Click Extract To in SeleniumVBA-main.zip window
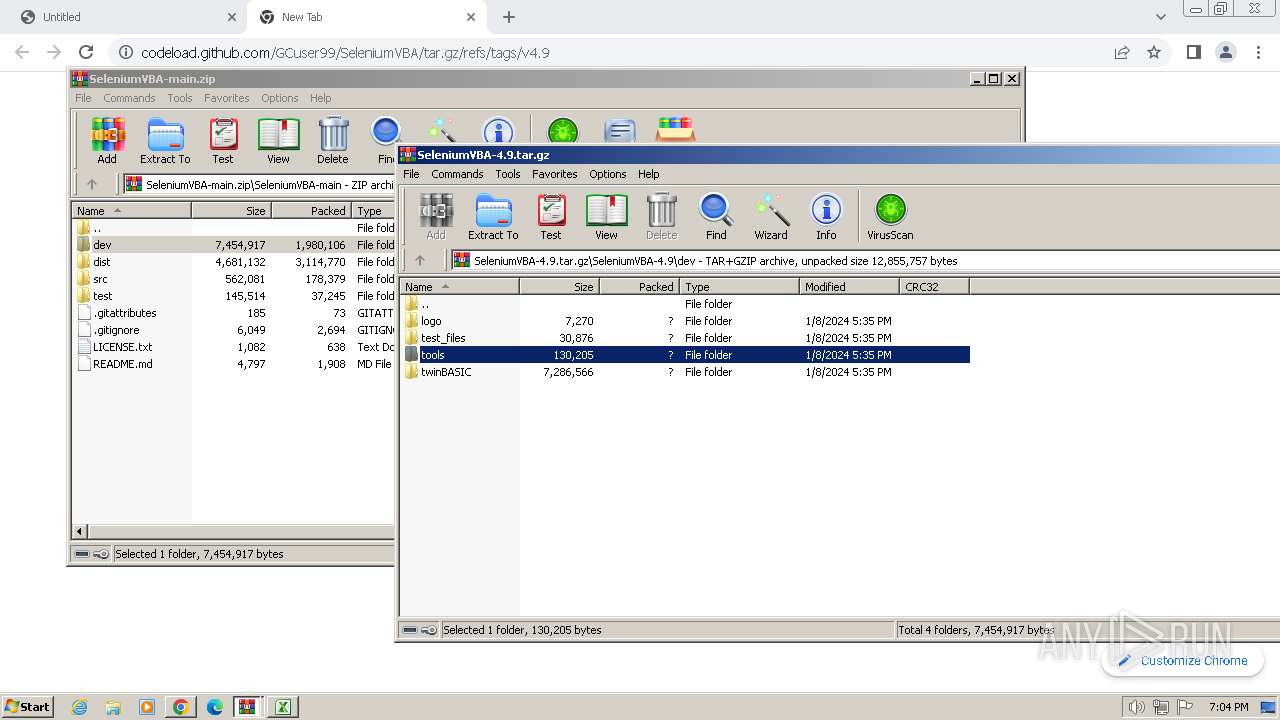The image size is (1280, 720). pos(165,141)
